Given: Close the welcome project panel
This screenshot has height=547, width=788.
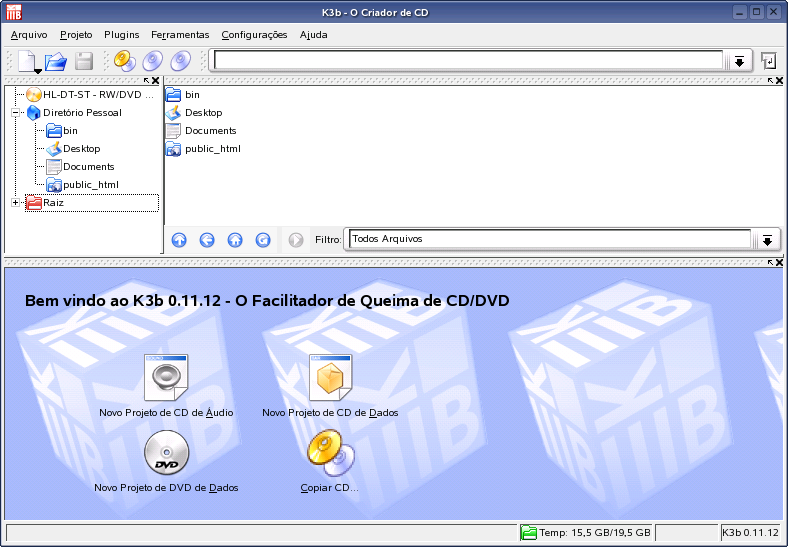Looking at the screenshot, I should 779,262.
